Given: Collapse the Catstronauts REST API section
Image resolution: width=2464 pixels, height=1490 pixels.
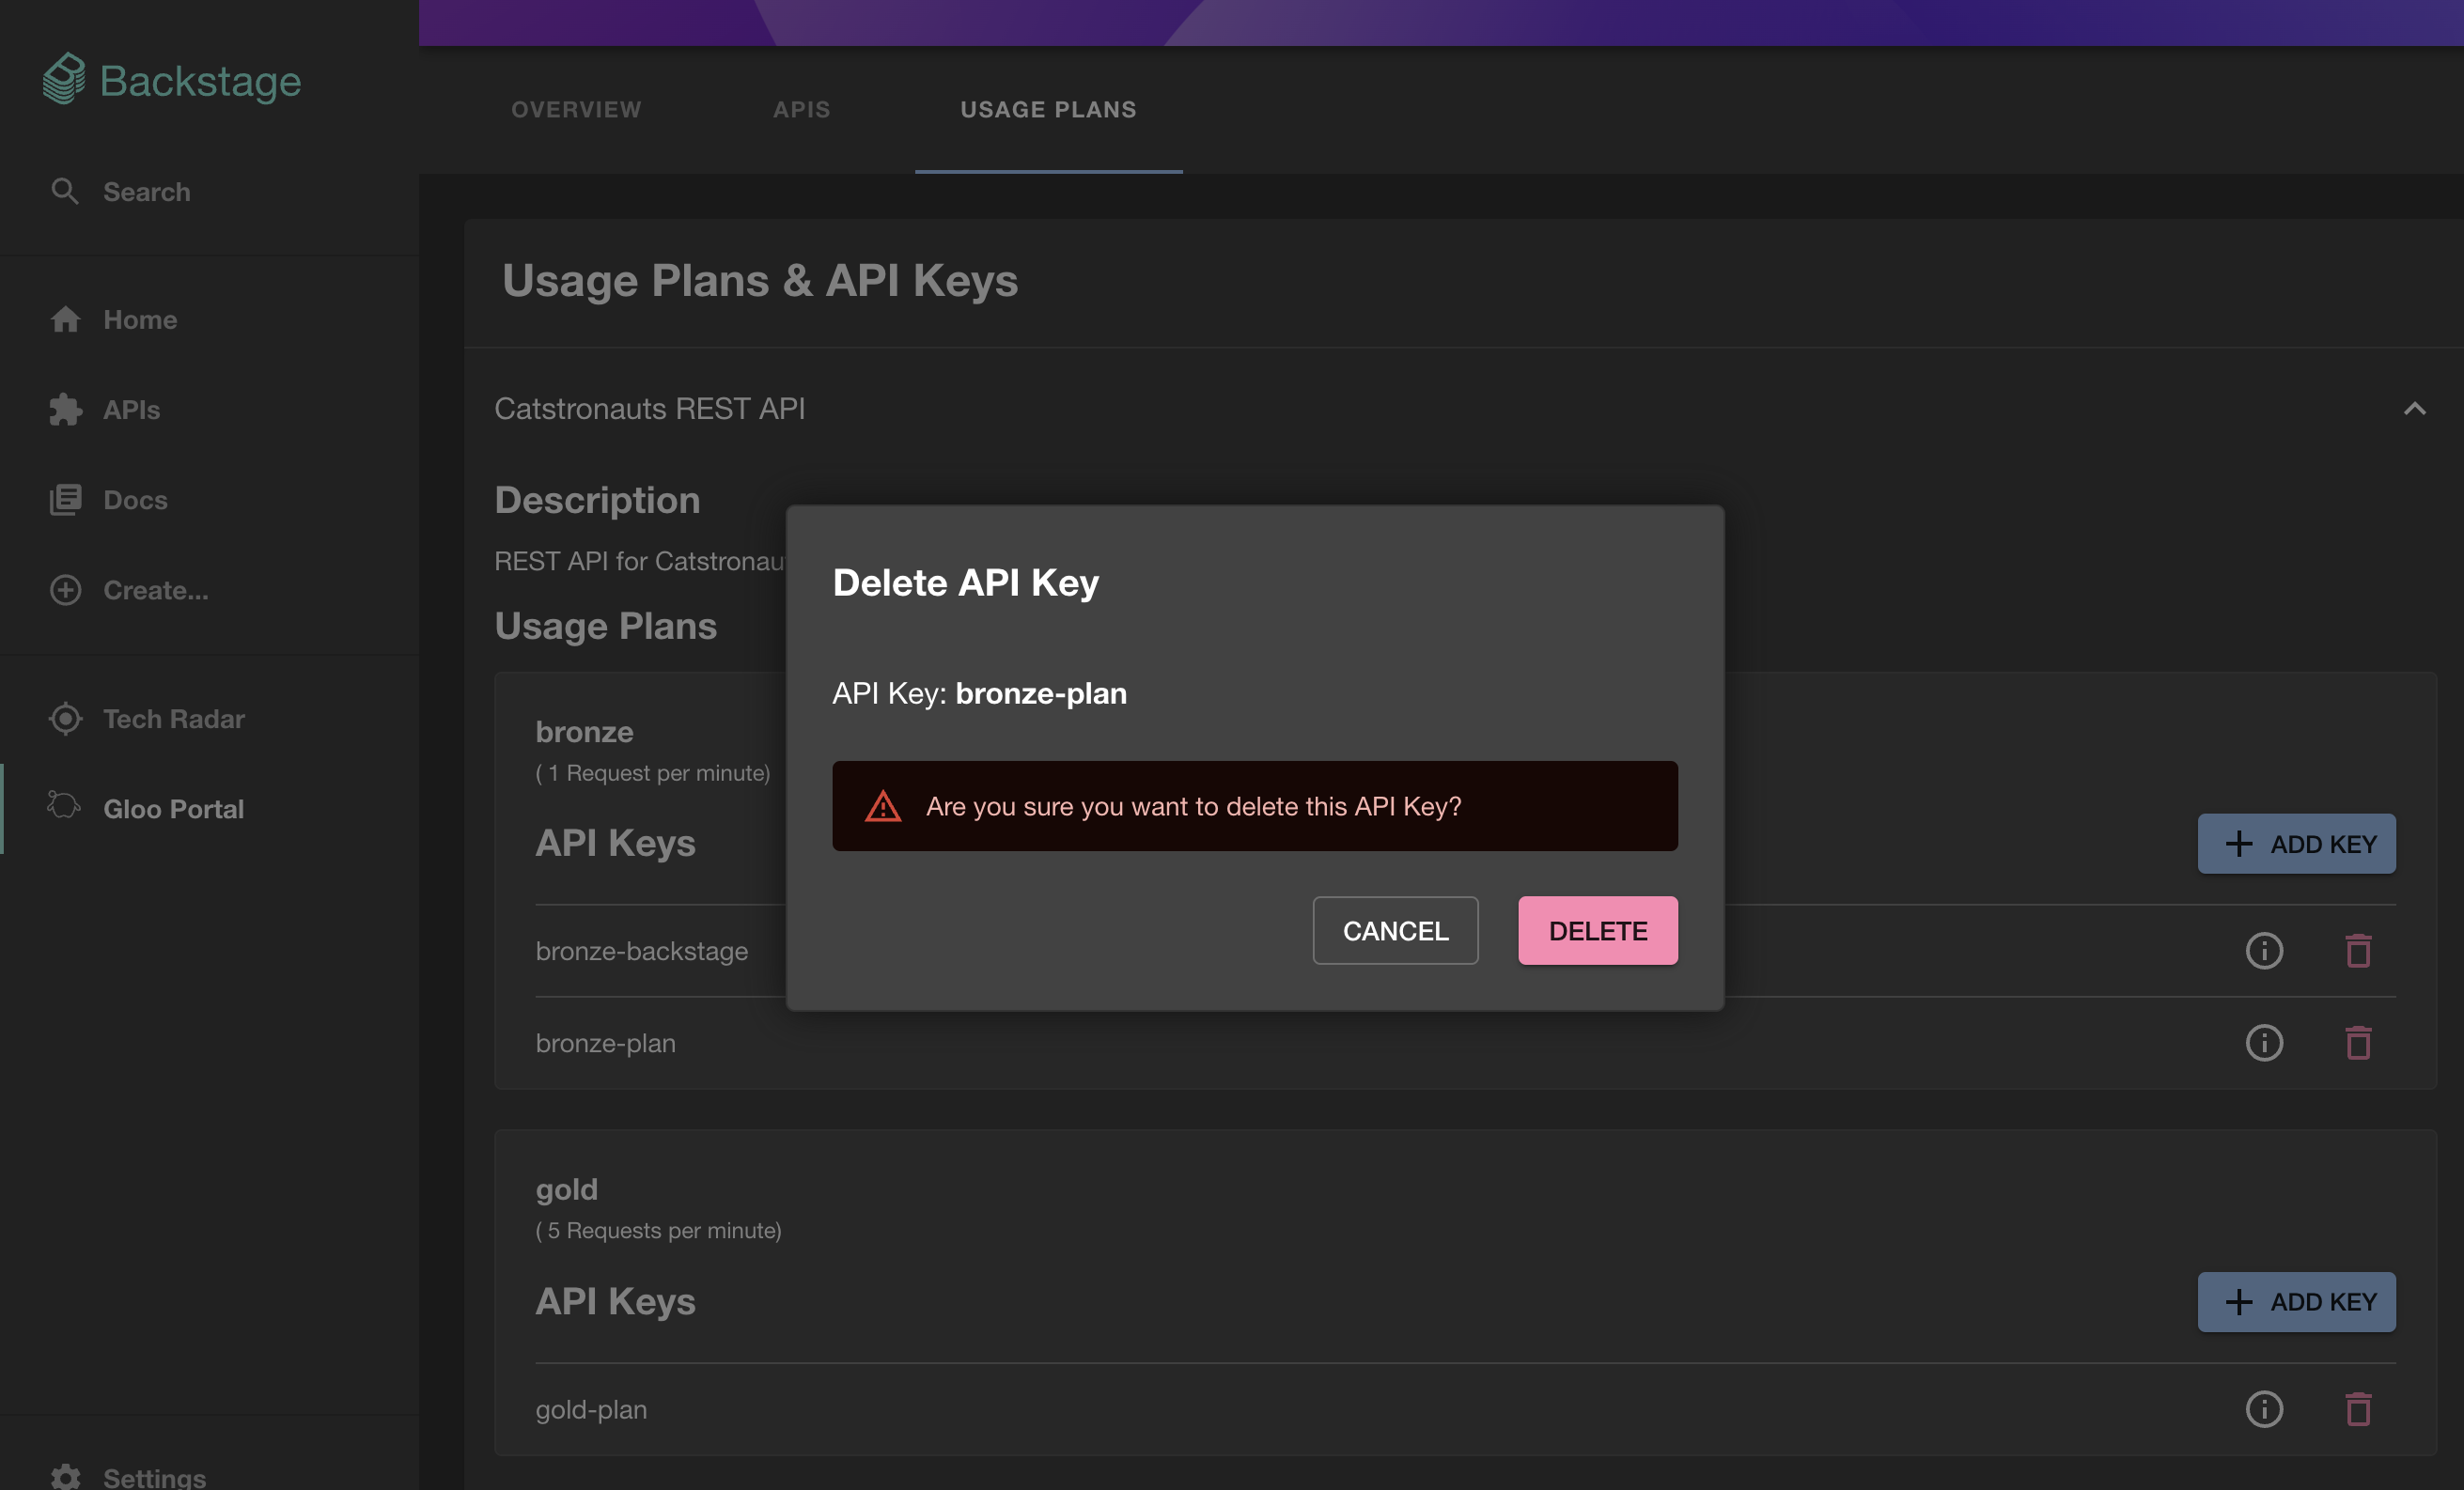Looking at the screenshot, I should 2414,408.
